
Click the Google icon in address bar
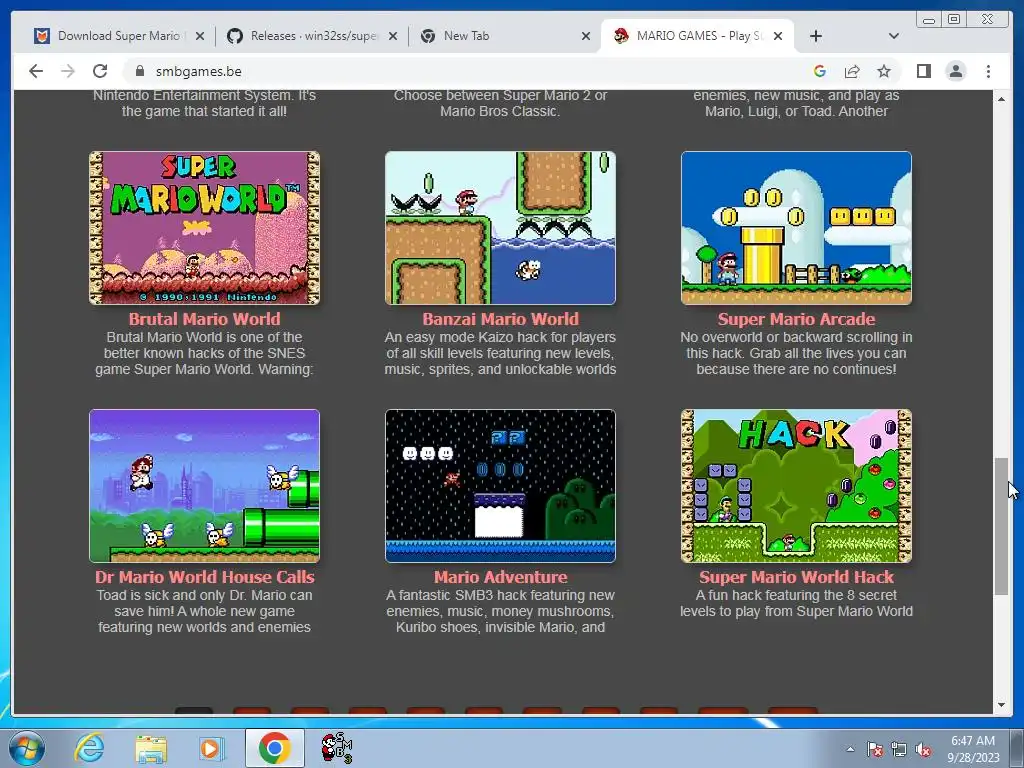click(820, 71)
